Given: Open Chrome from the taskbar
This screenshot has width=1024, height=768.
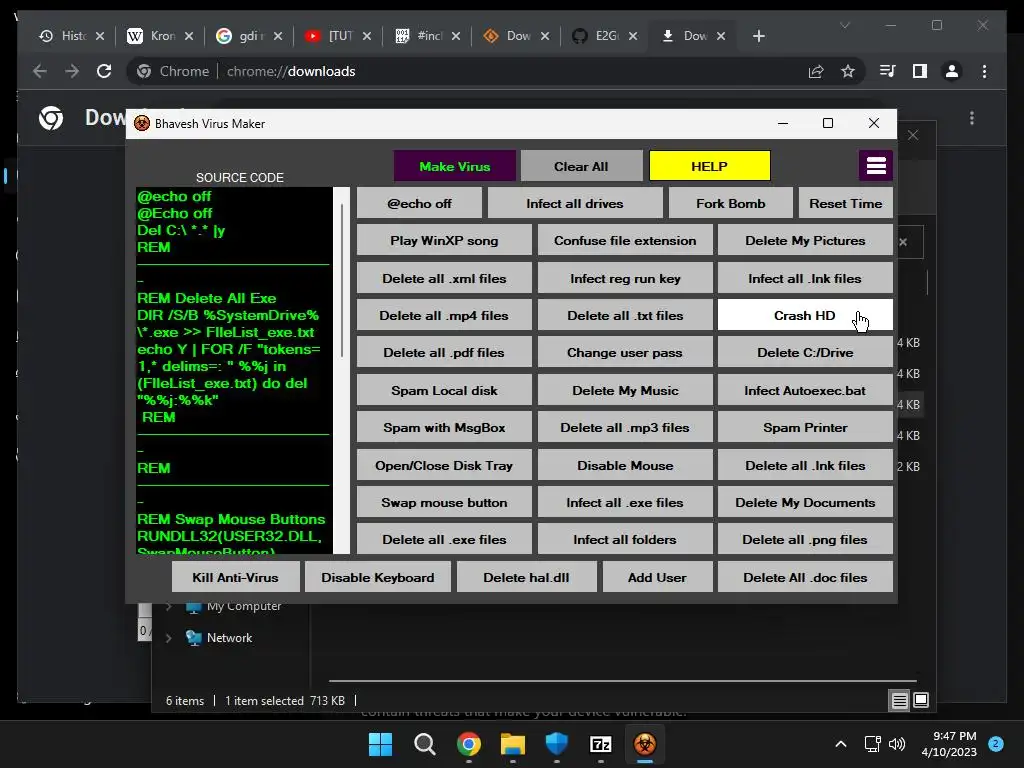Looking at the screenshot, I should (x=468, y=744).
